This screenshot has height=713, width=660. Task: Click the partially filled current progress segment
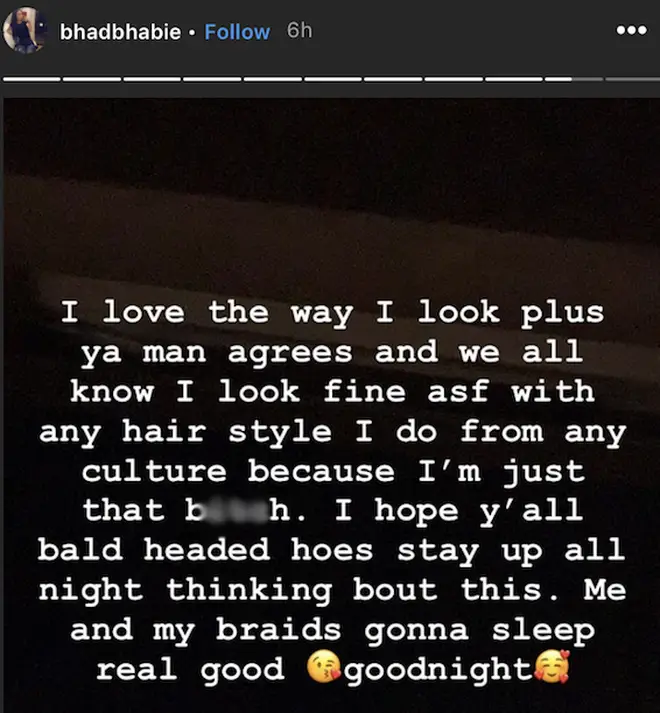(573, 79)
